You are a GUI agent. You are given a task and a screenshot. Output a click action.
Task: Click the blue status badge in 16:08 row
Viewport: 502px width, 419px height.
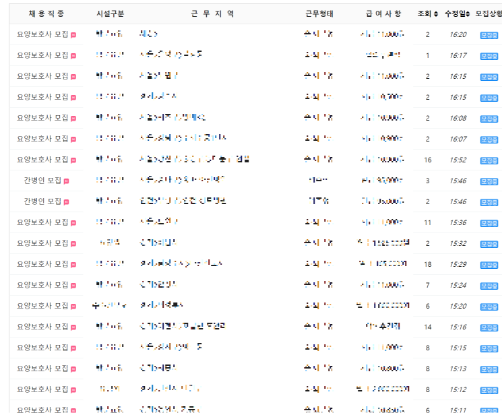click(x=489, y=119)
